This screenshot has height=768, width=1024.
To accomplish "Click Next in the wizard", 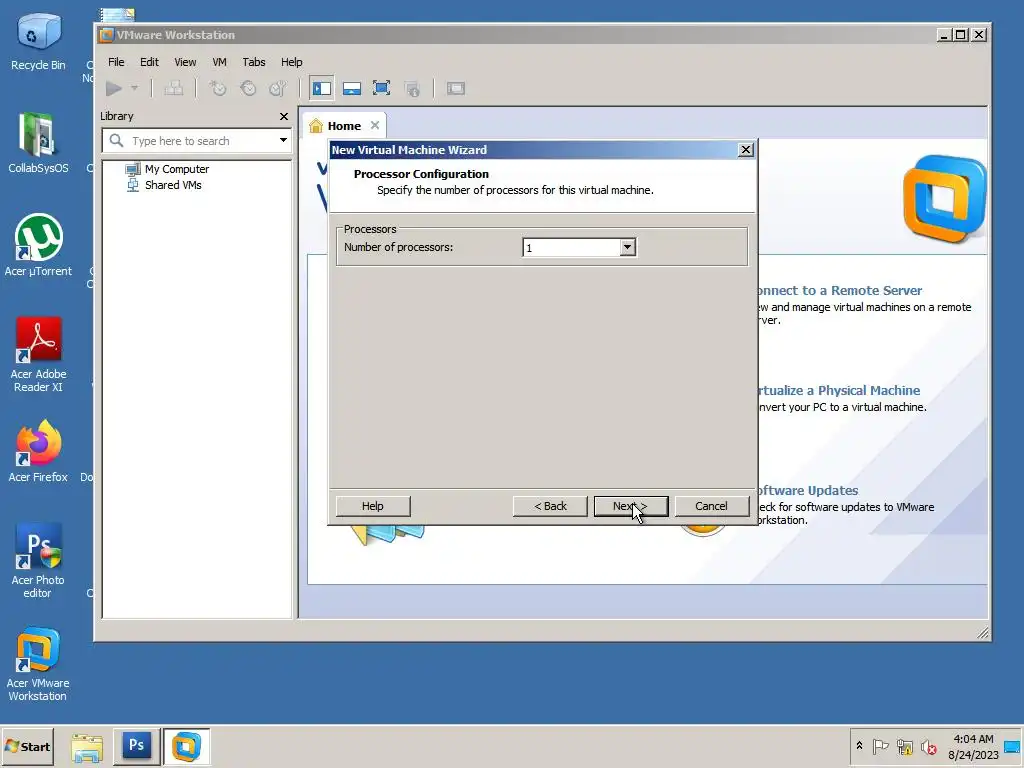I will (631, 506).
